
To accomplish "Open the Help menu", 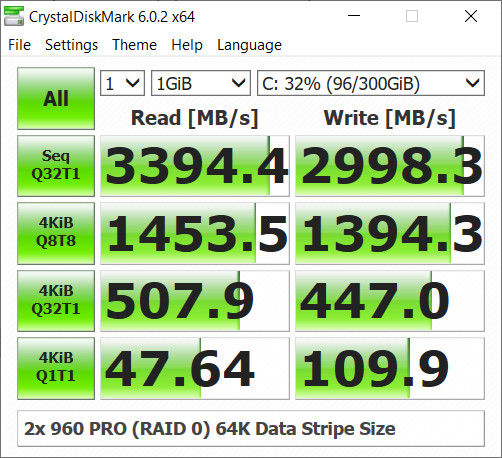I will click(187, 45).
